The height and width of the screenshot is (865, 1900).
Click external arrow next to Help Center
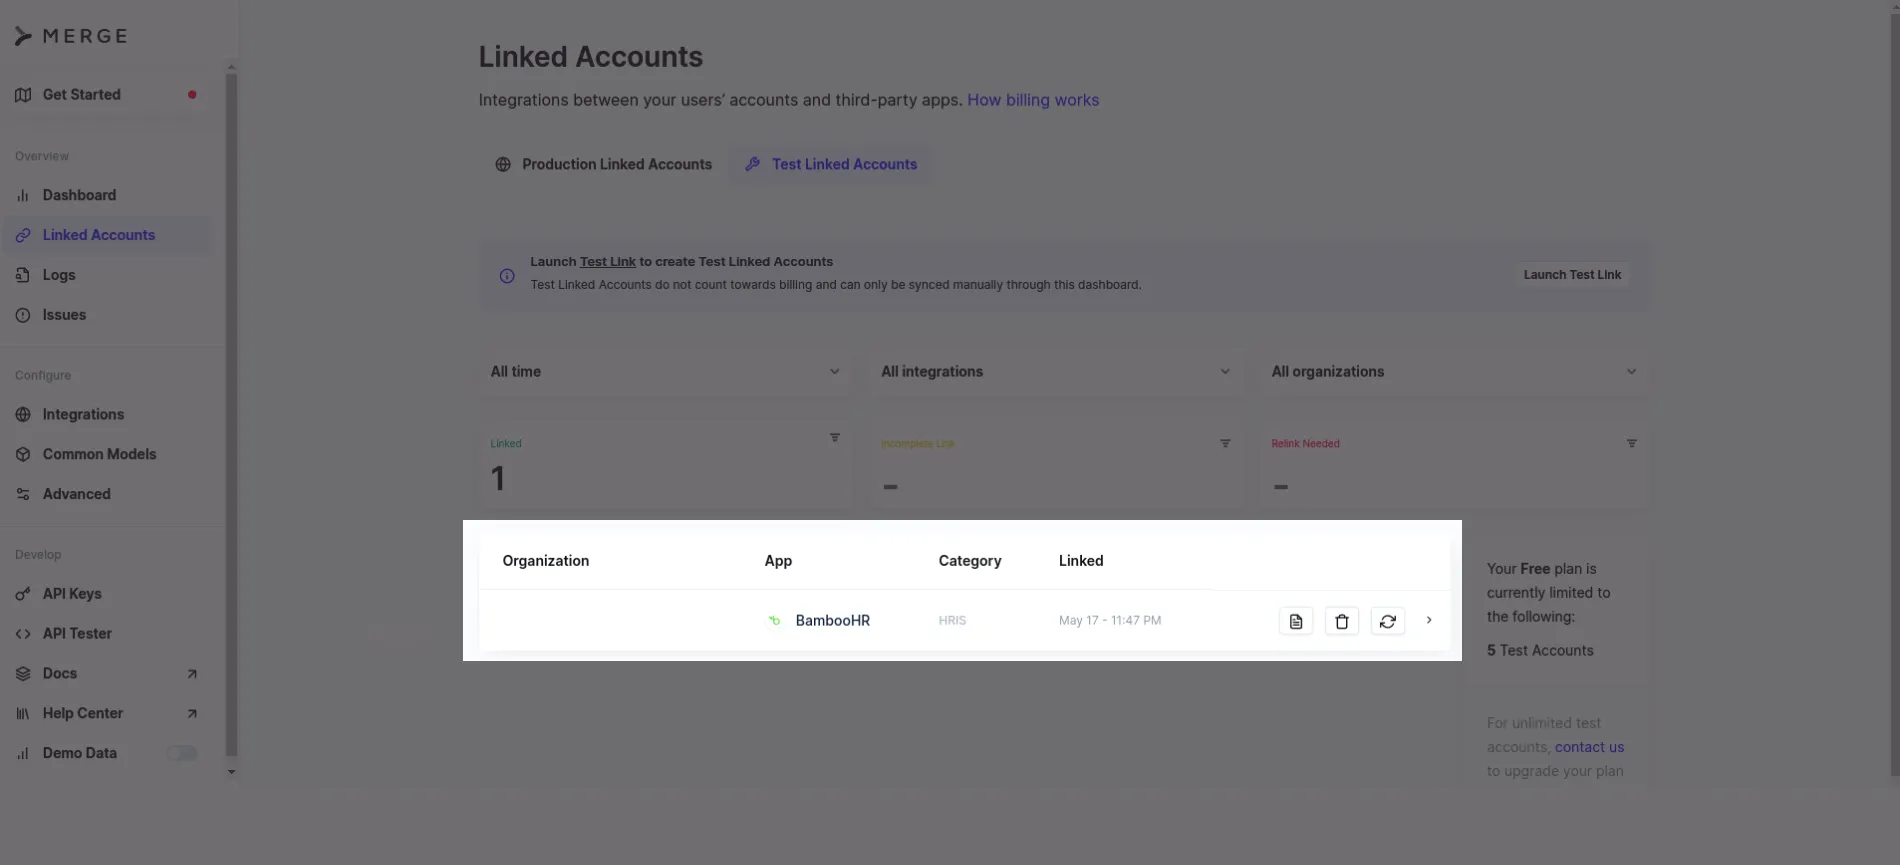pos(192,714)
